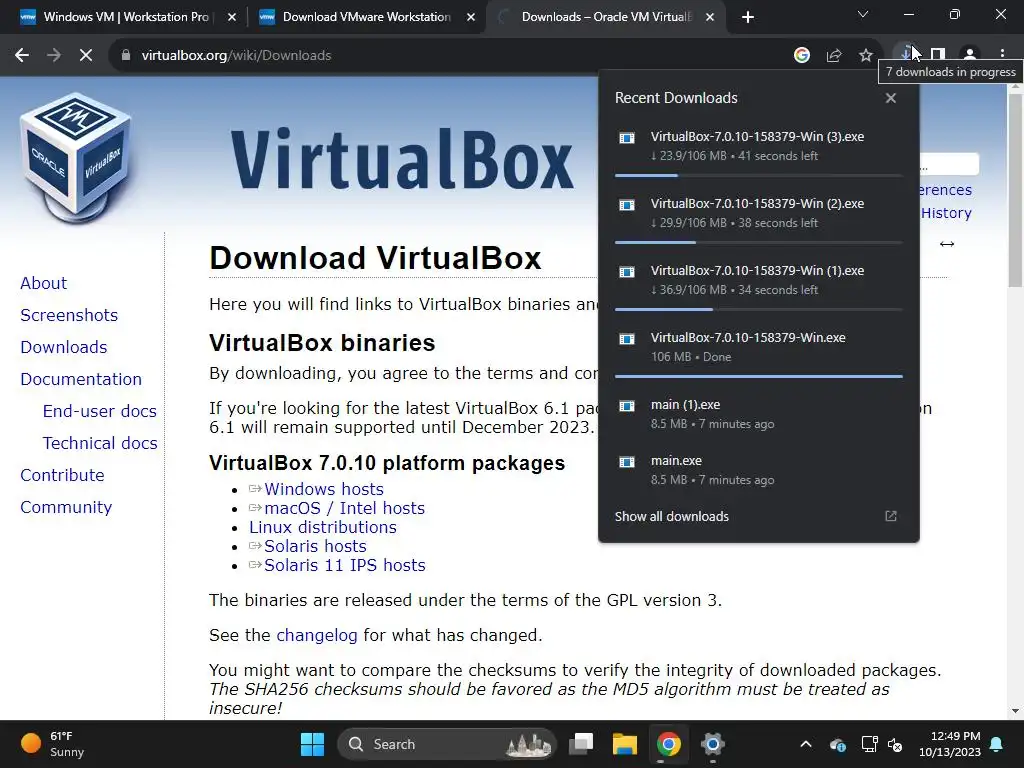The image size is (1024, 768).
Task: Click the taskbar Search box
Action: (447, 744)
